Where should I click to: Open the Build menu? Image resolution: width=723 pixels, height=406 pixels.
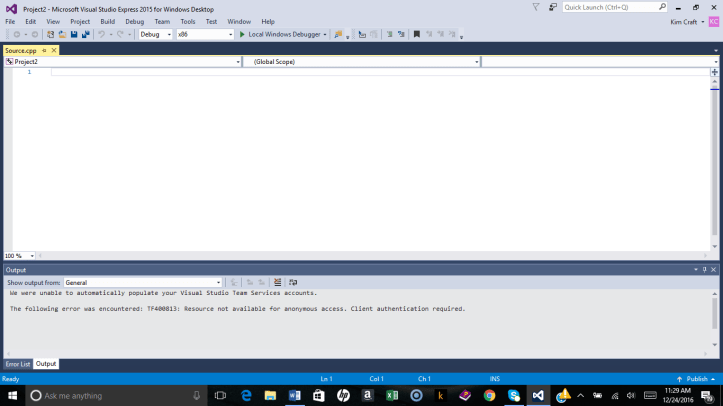(107, 21)
